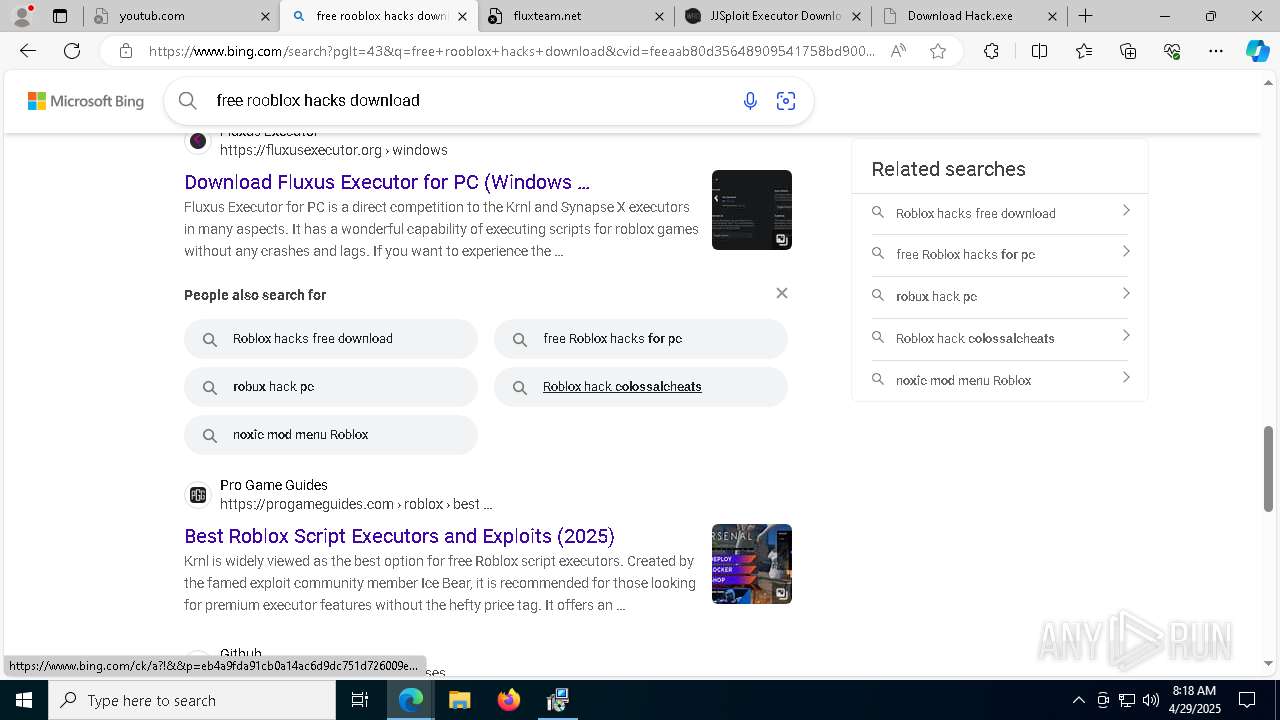1280x720 pixels.
Task: Open related search robux hack pc
Action: tap(1000, 296)
